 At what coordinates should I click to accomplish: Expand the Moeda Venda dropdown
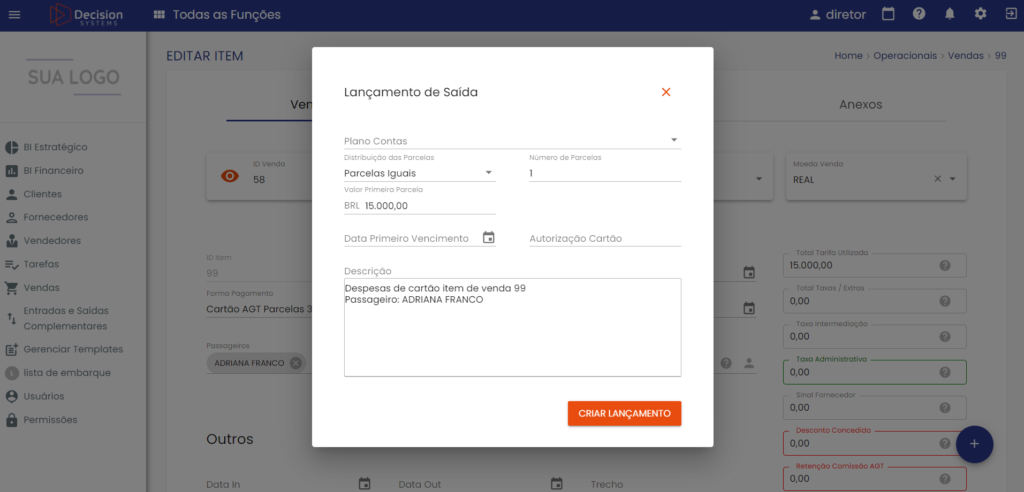(x=953, y=179)
